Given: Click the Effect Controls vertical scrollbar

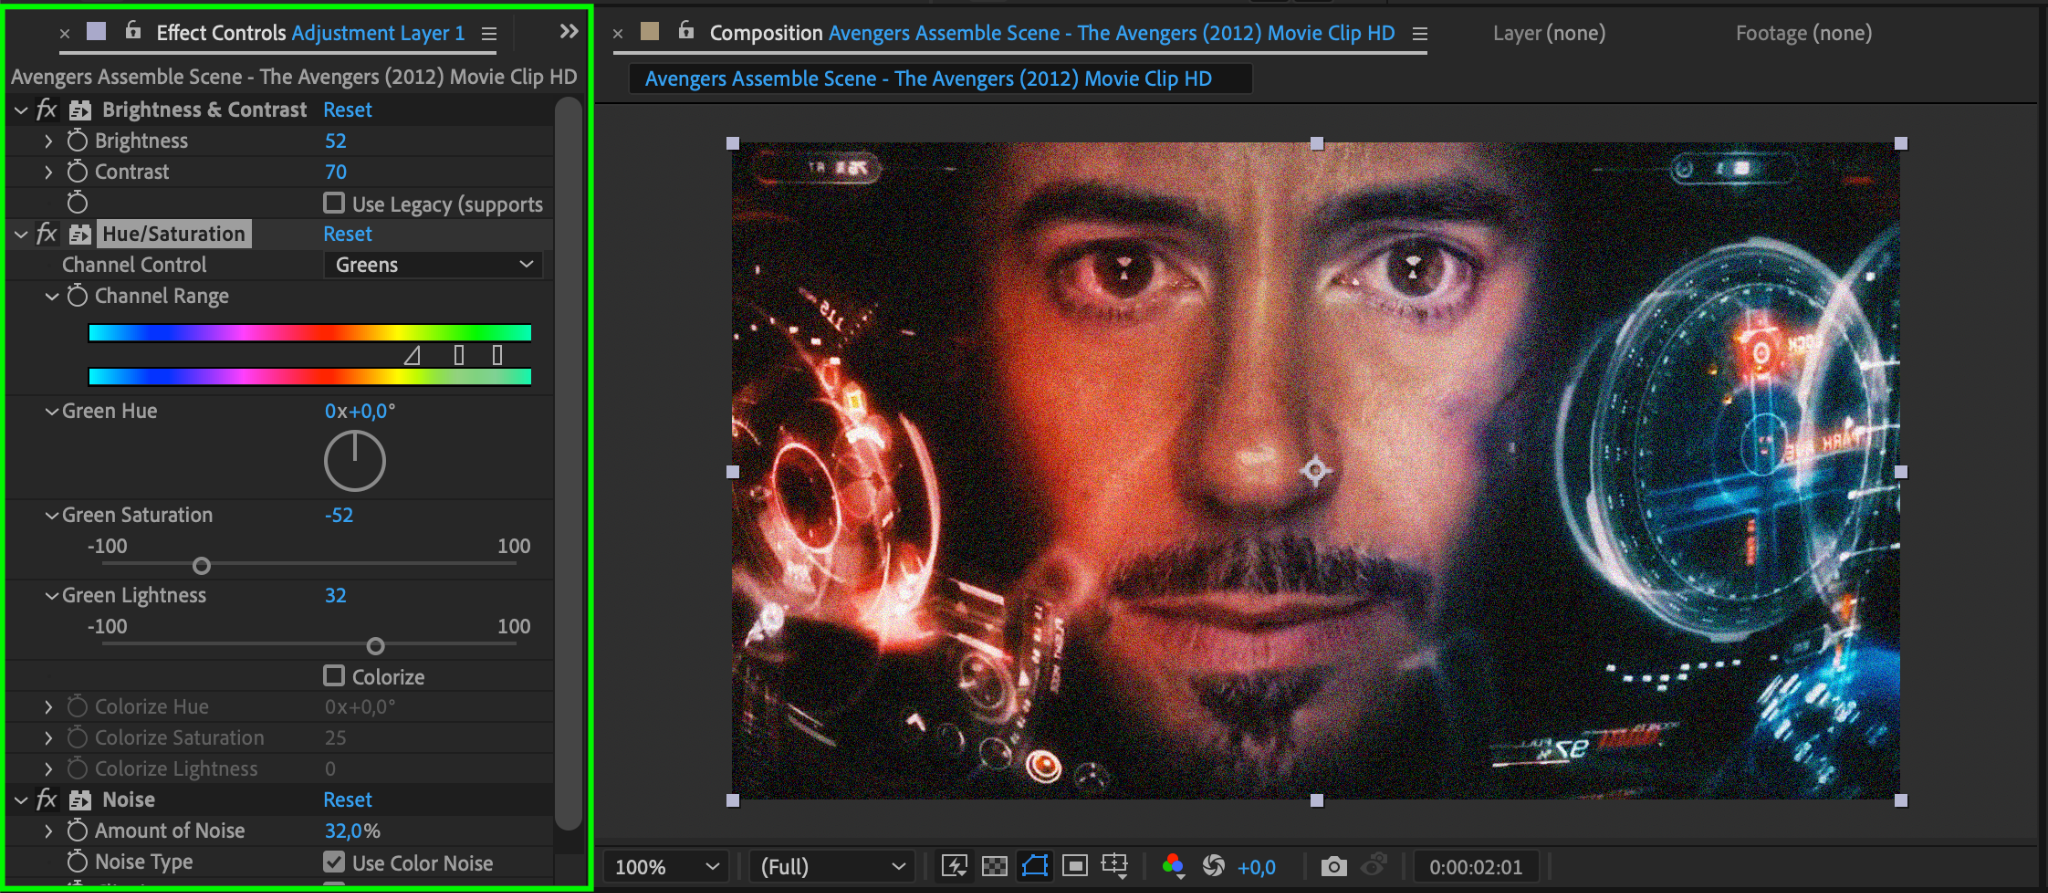Looking at the screenshot, I should click(568, 462).
